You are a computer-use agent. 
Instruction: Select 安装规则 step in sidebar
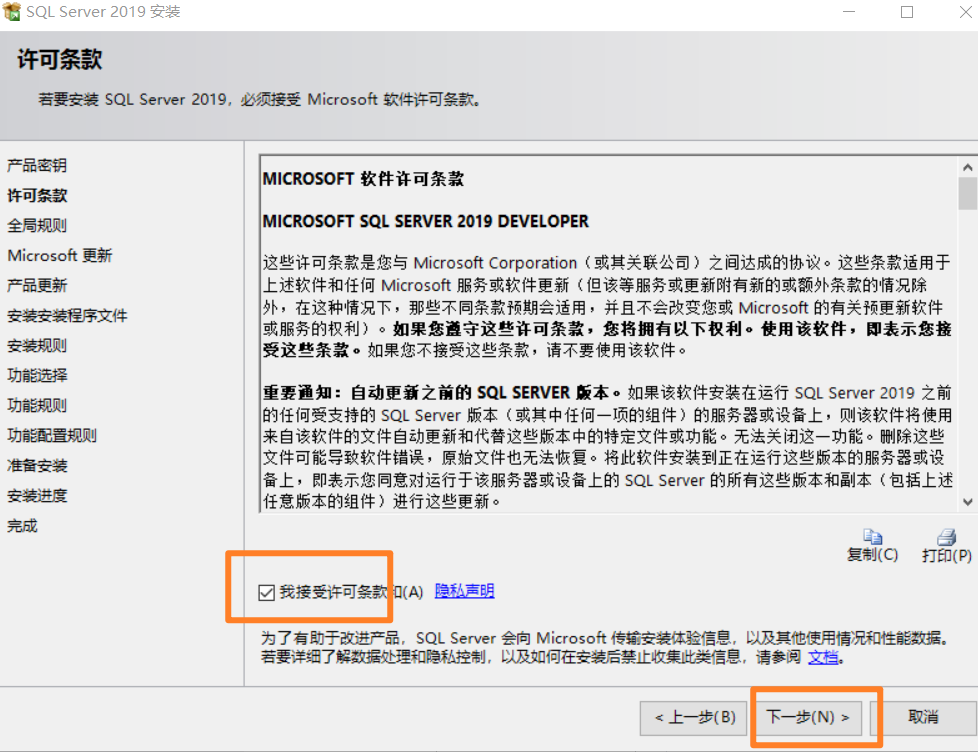[37, 345]
